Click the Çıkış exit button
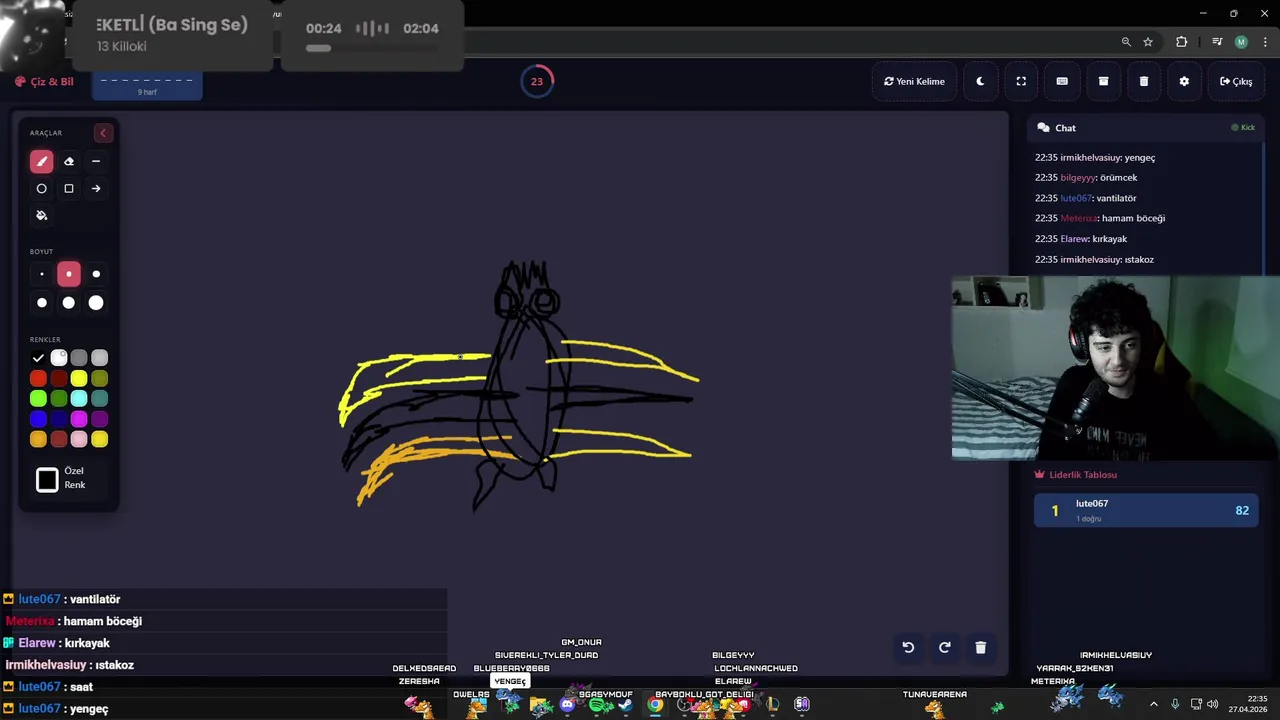This screenshot has width=1280, height=720. pos(1236,81)
